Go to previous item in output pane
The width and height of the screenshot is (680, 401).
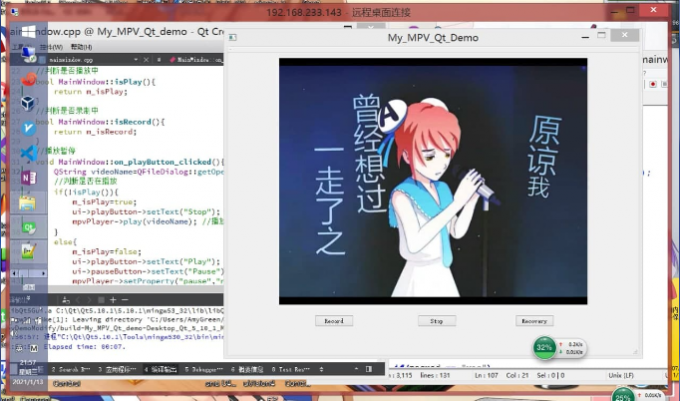78,300
